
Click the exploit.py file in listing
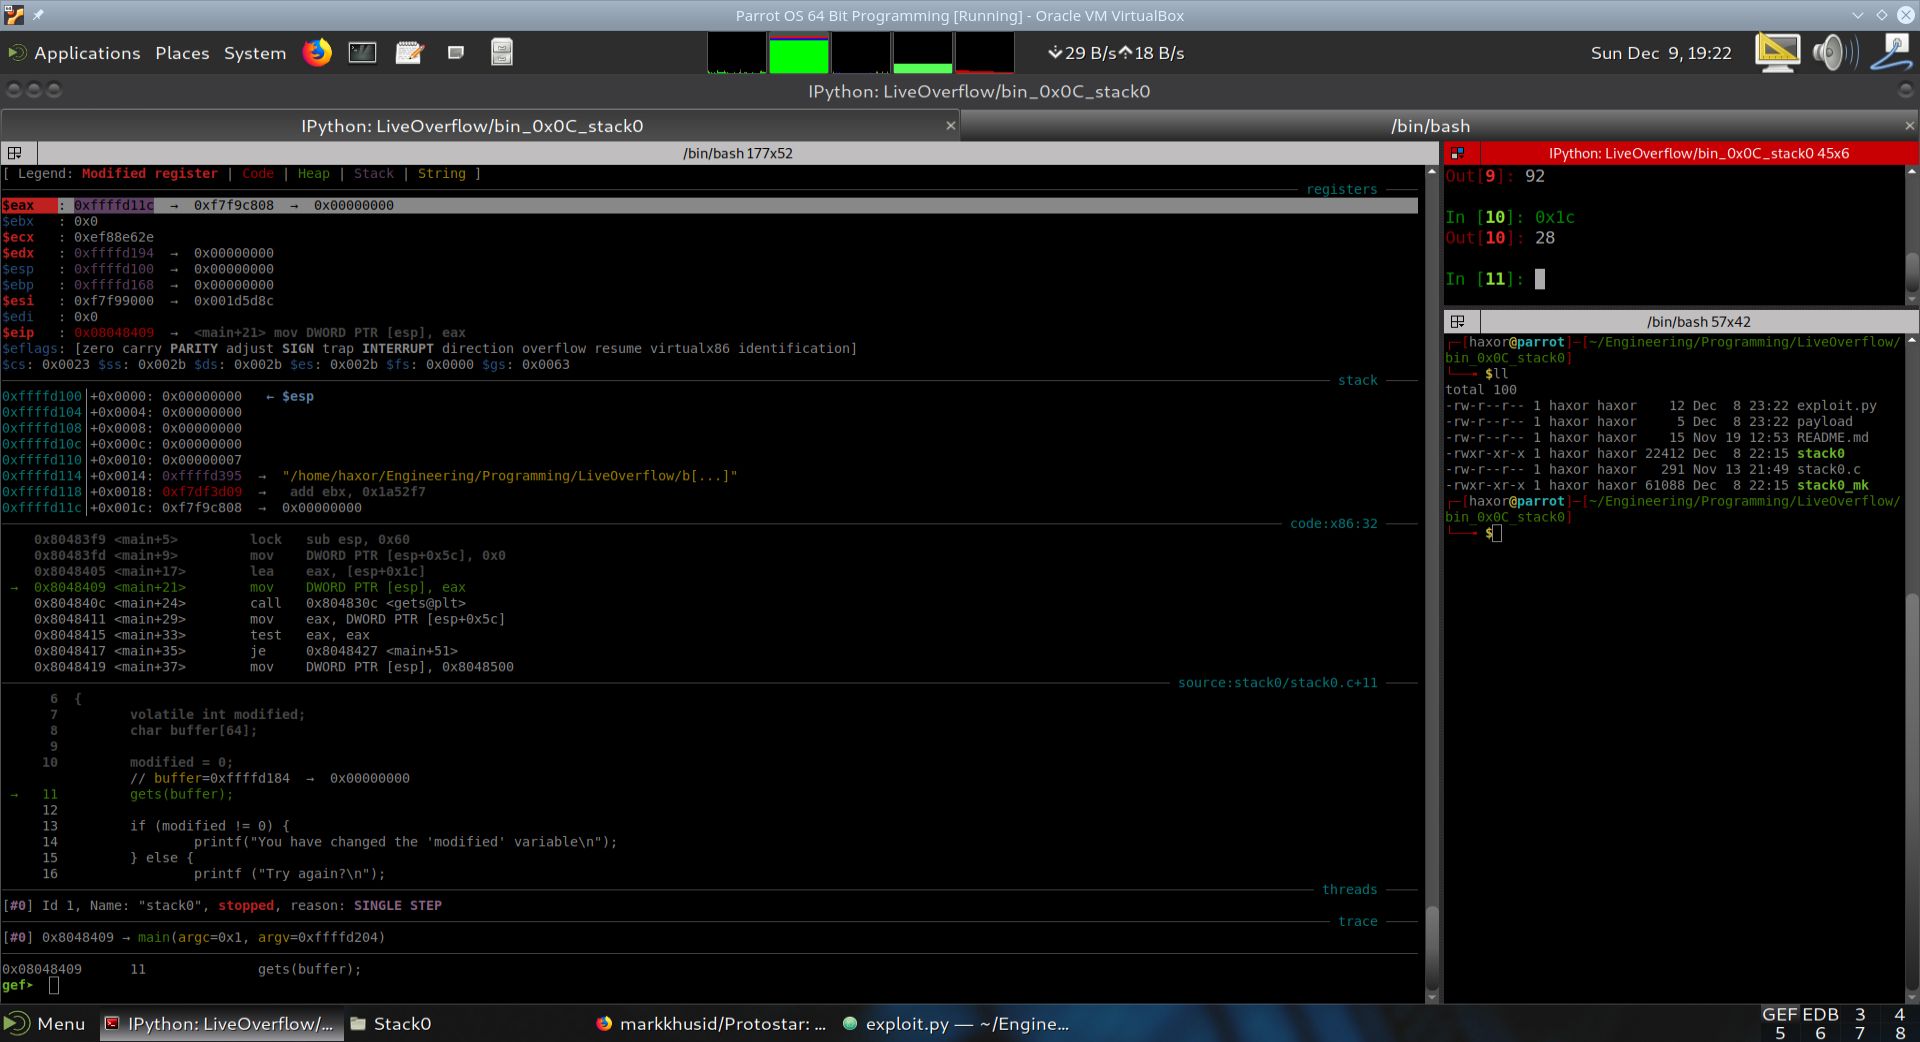click(x=1836, y=406)
